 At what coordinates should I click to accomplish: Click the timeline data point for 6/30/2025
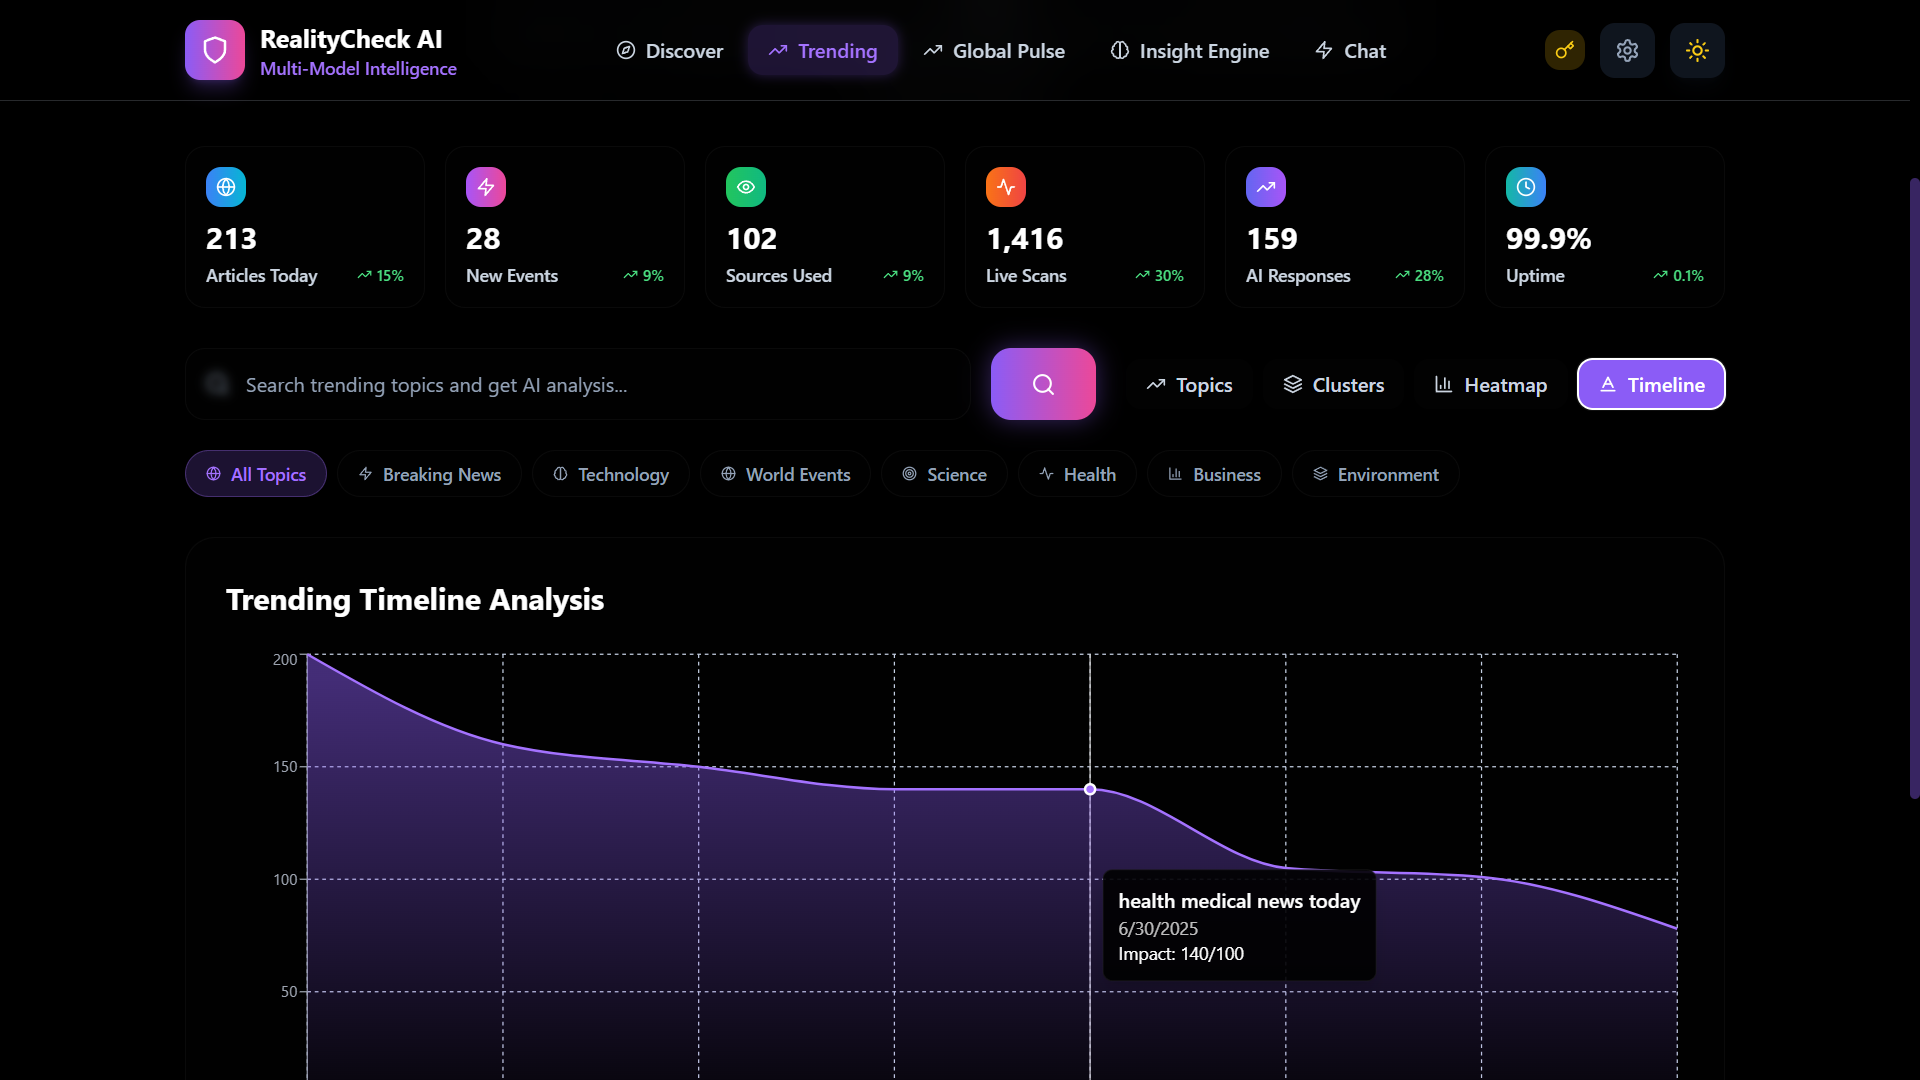pos(1090,790)
